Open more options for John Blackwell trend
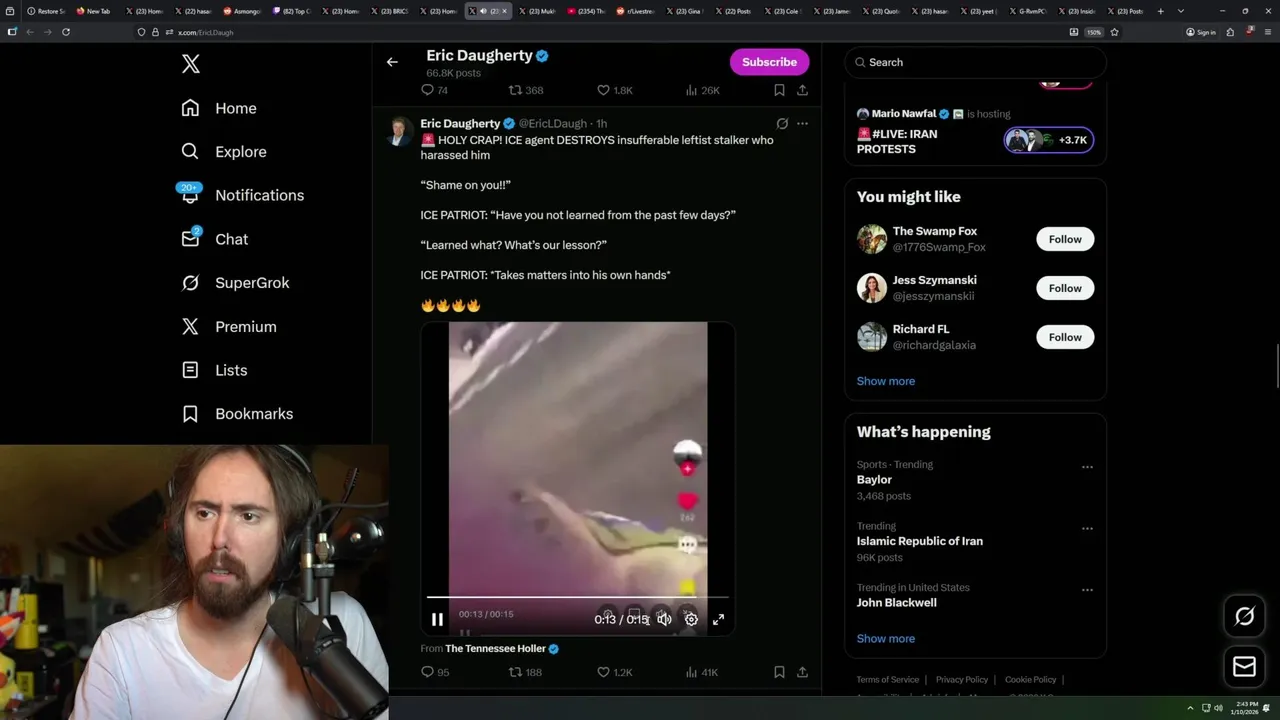This screenshot has height=720, width=1280. click(1087, 590)
